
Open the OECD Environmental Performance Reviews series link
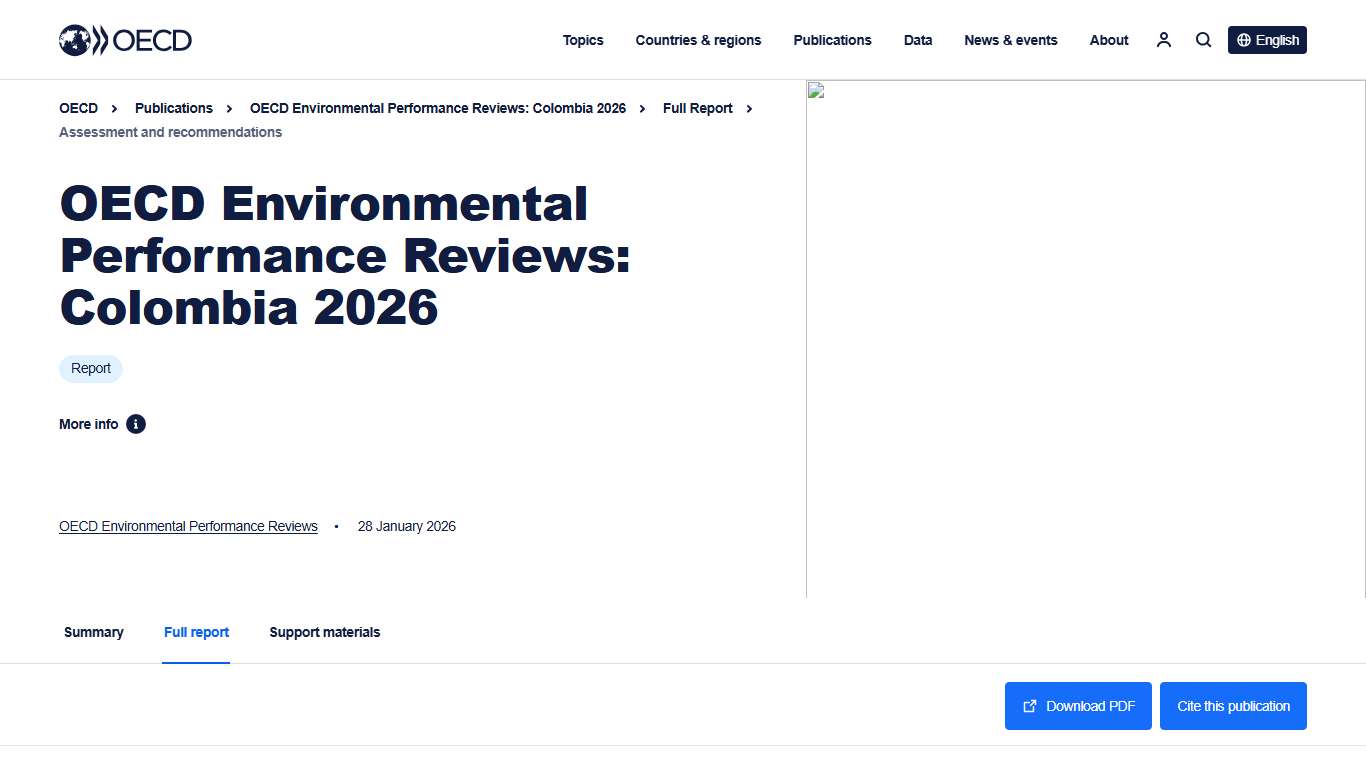click(188, 526)
